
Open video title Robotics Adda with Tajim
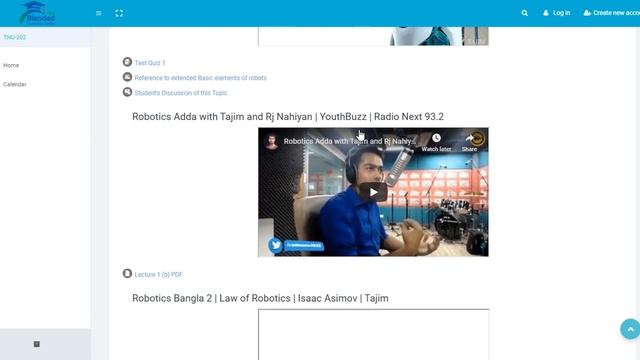(x=349, y=141)
